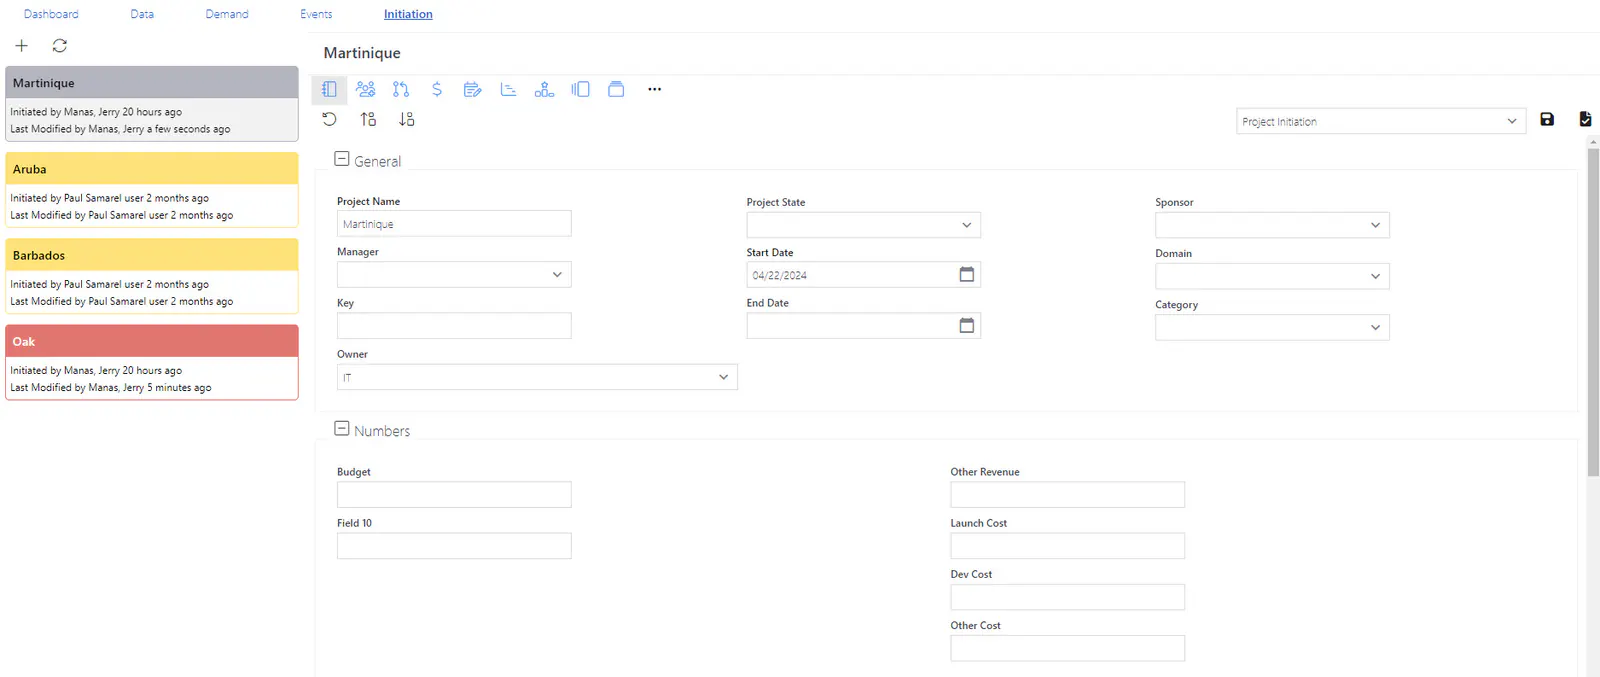
Task: Expand the Project State dropdown
Action: coord(863,225)
